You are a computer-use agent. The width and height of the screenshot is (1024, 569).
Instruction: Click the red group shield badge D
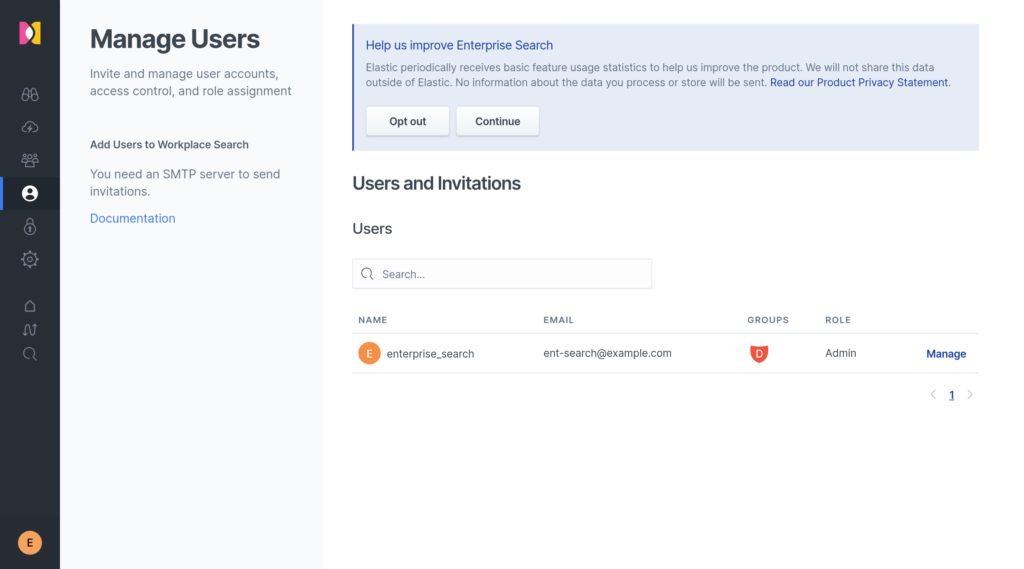click(x=759, y=354)
